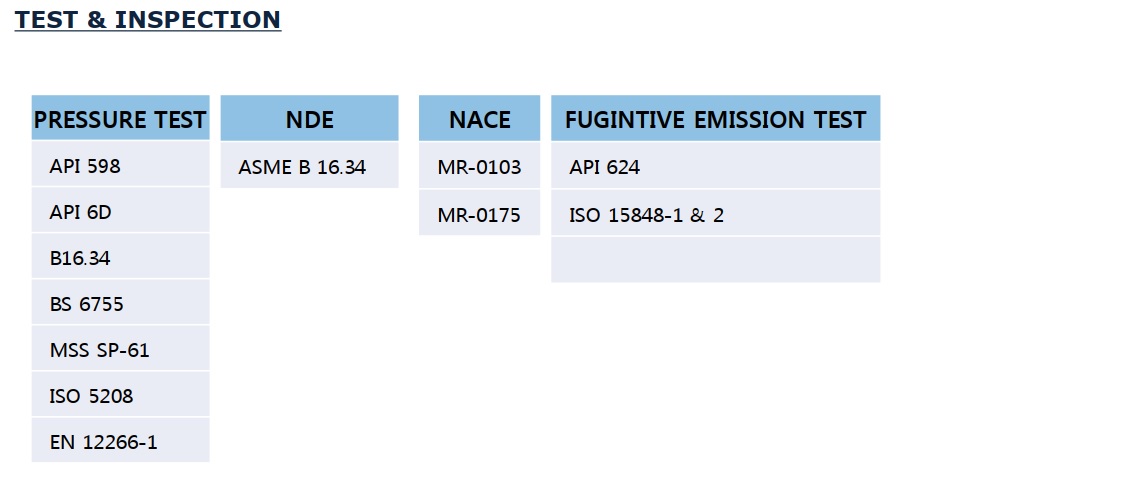The height and width of the screenshot is (484, 1135).
Task: Click the empty cell under ISO 15848-1 & 2
Action: 715,260
